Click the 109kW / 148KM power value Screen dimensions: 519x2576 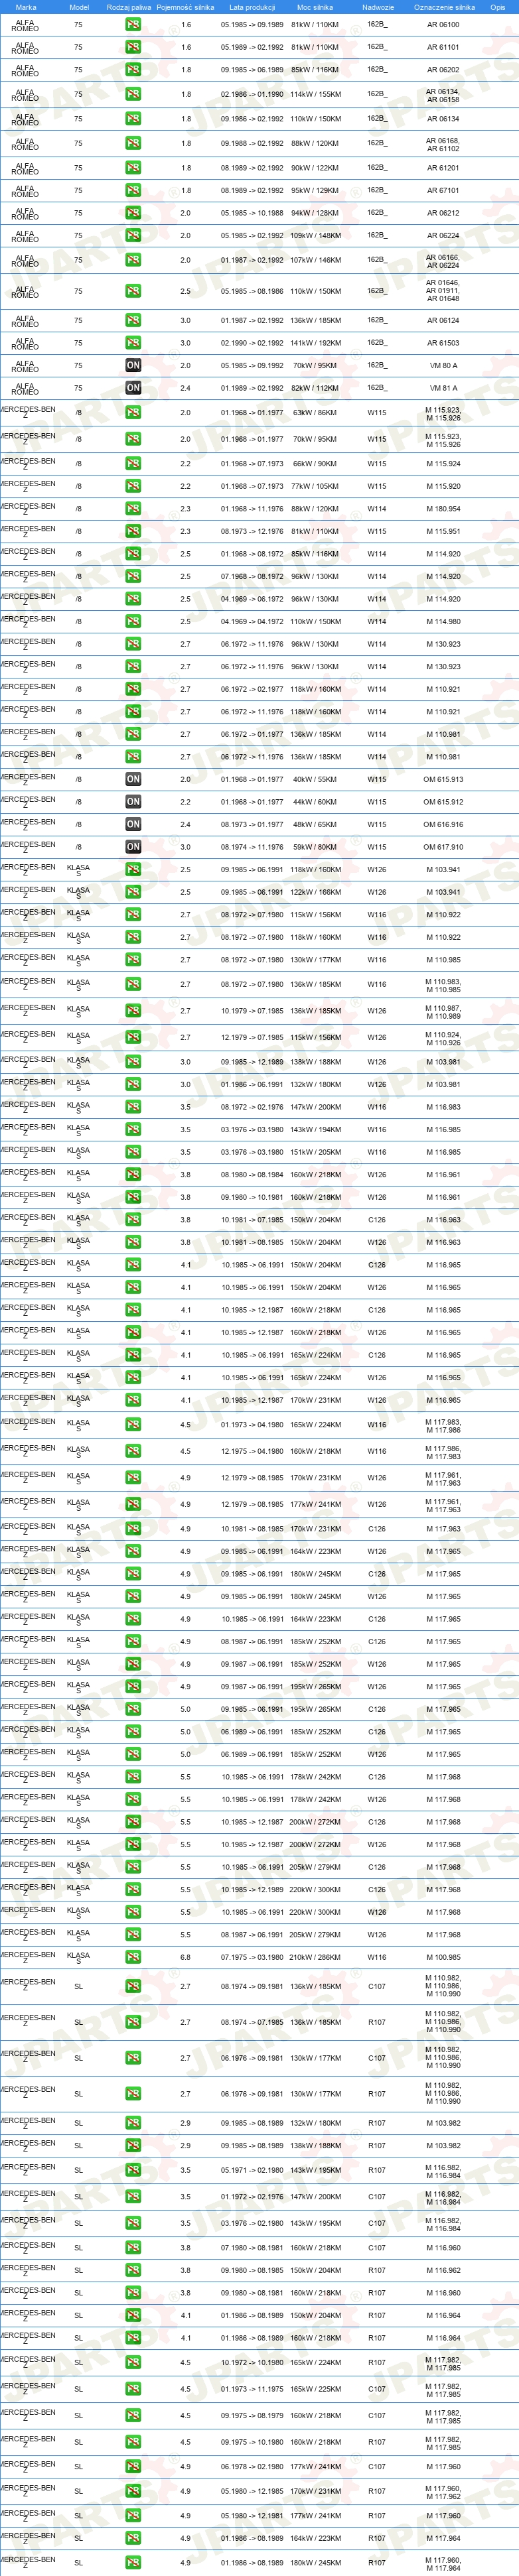click(315, 236)
